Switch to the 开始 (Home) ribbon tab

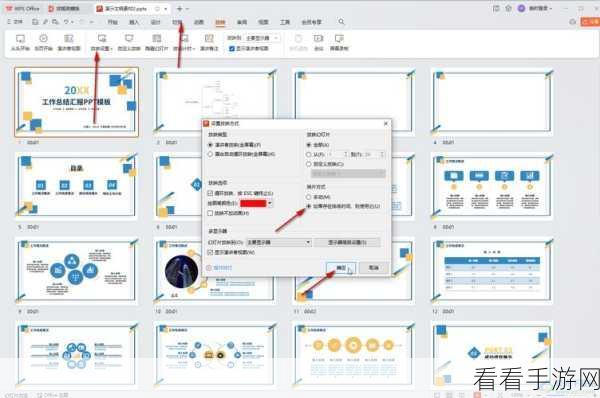pyautogui.click(x=112, y=22)
